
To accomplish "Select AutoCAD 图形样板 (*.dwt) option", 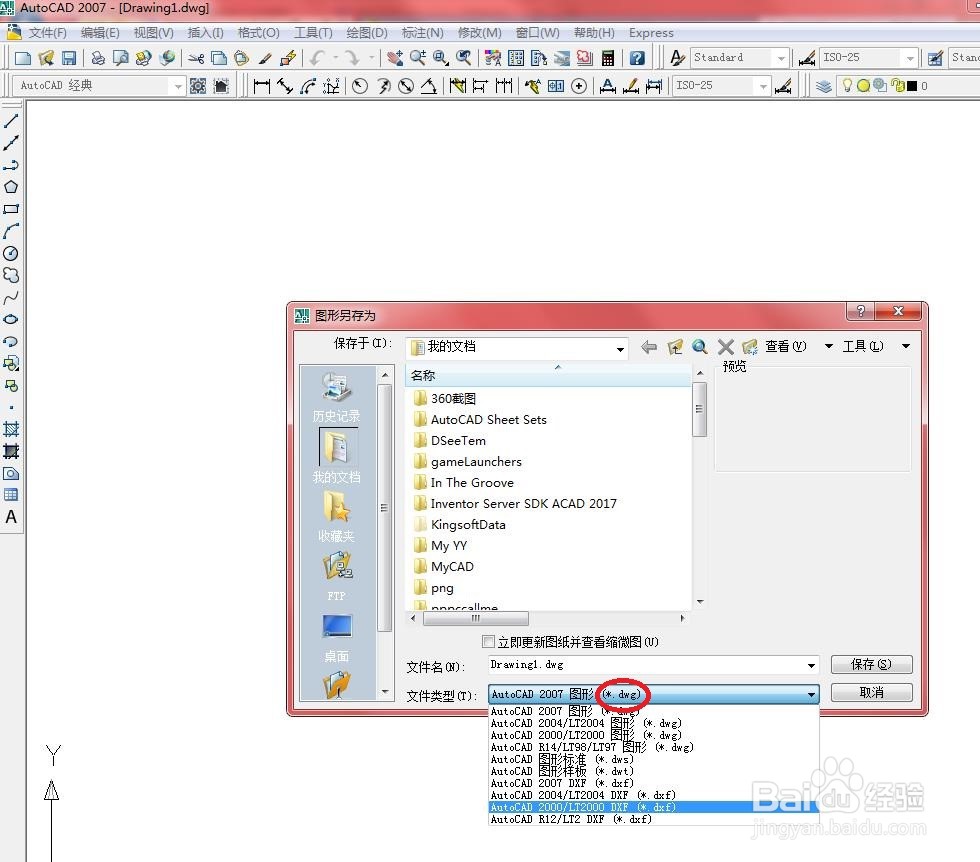I will [x=653, y=771].
